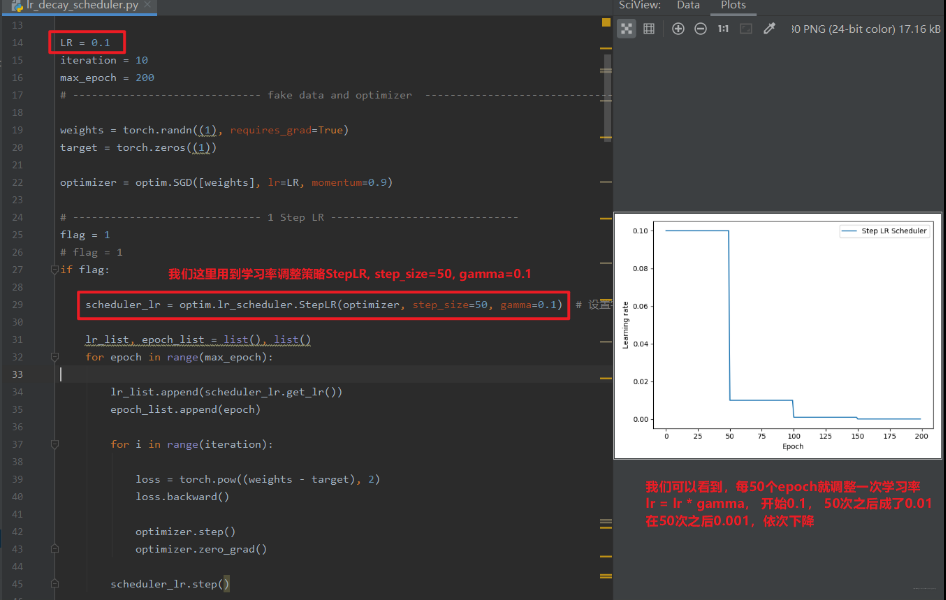
Task: Click the 'step_size=50' argument
Action: point(449,305)
